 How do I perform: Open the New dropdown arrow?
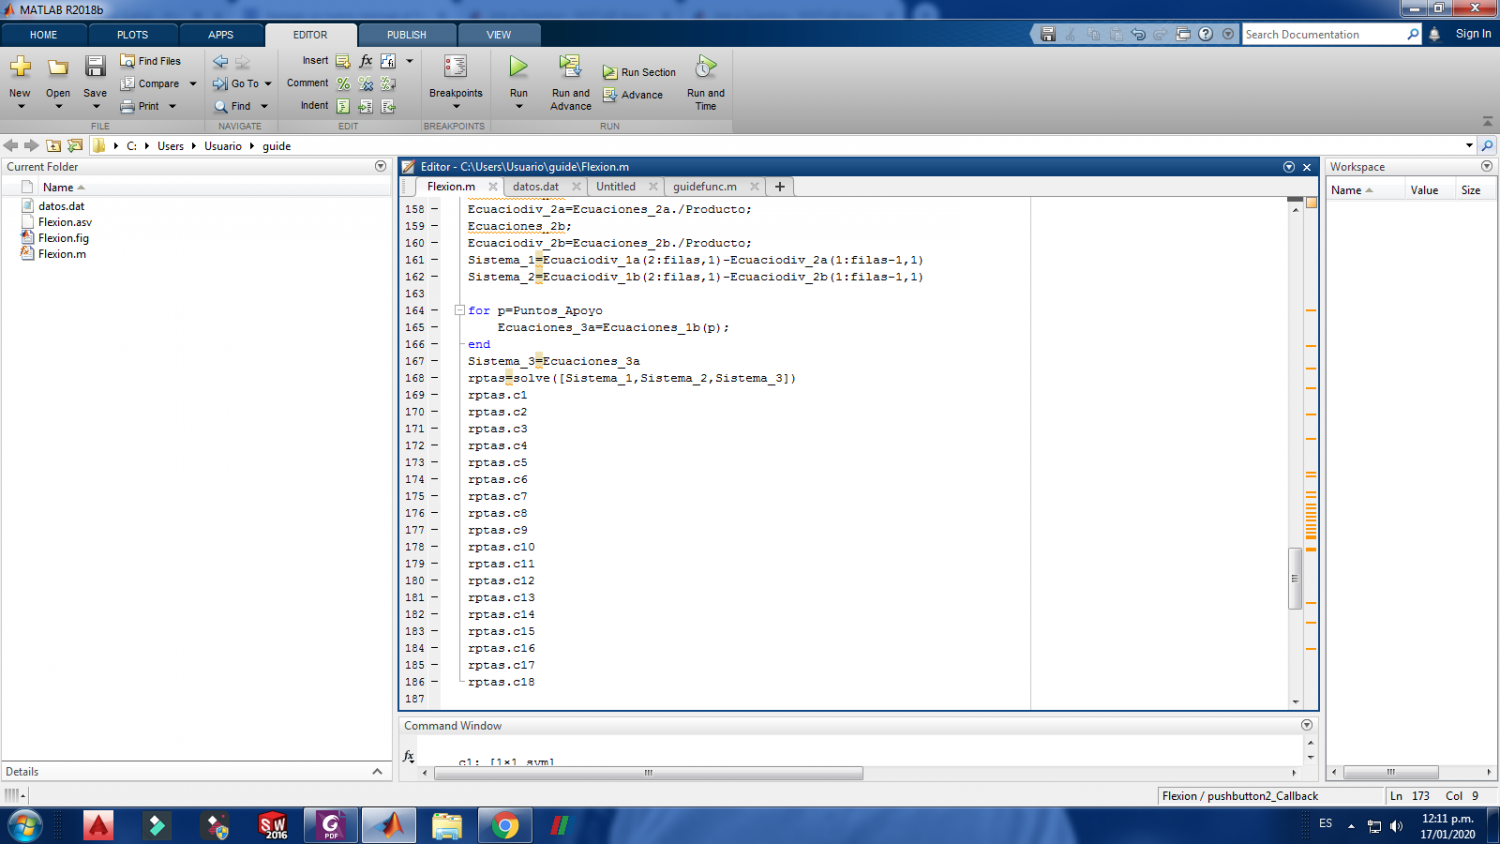tap(20, 106)
